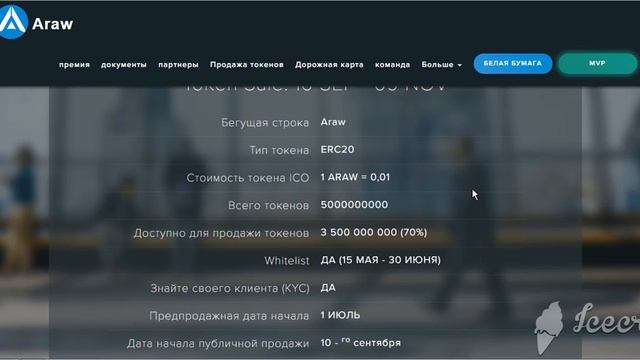The height and width of the screenshot is (360, 640).
Task: Click Знайте своего клиента (KYC) label
Action: pos(230,288)
